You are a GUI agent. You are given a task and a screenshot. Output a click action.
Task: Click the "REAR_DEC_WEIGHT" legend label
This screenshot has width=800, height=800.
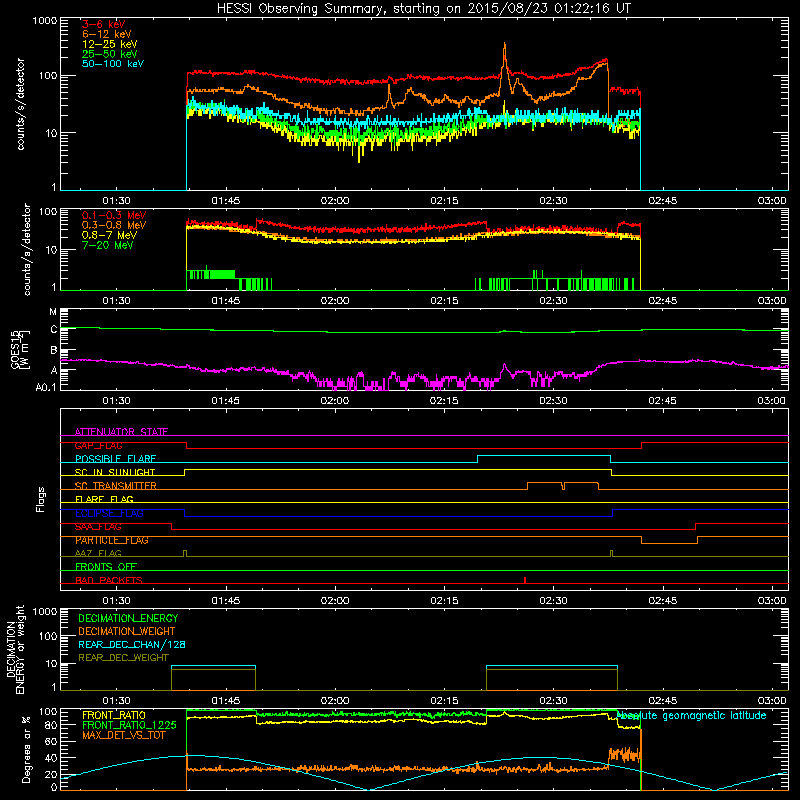click(x=123, y=658)
